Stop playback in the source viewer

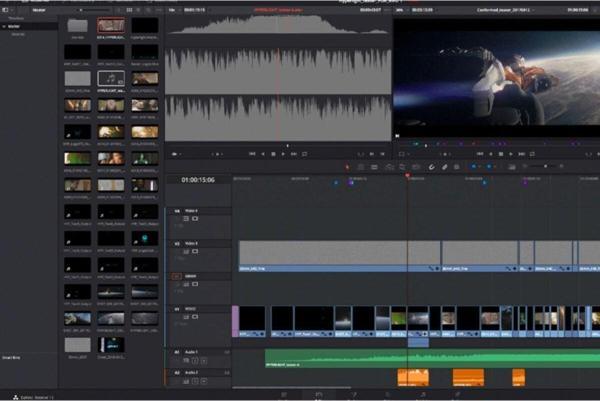[x=273, y=154]
